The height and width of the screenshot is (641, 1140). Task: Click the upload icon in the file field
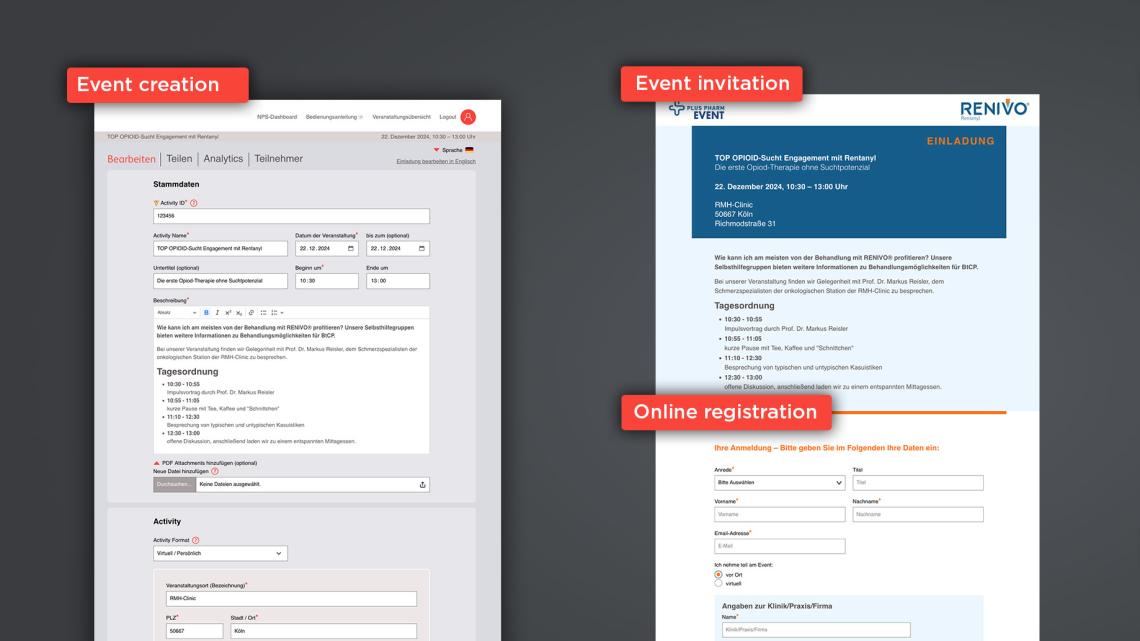422,485
